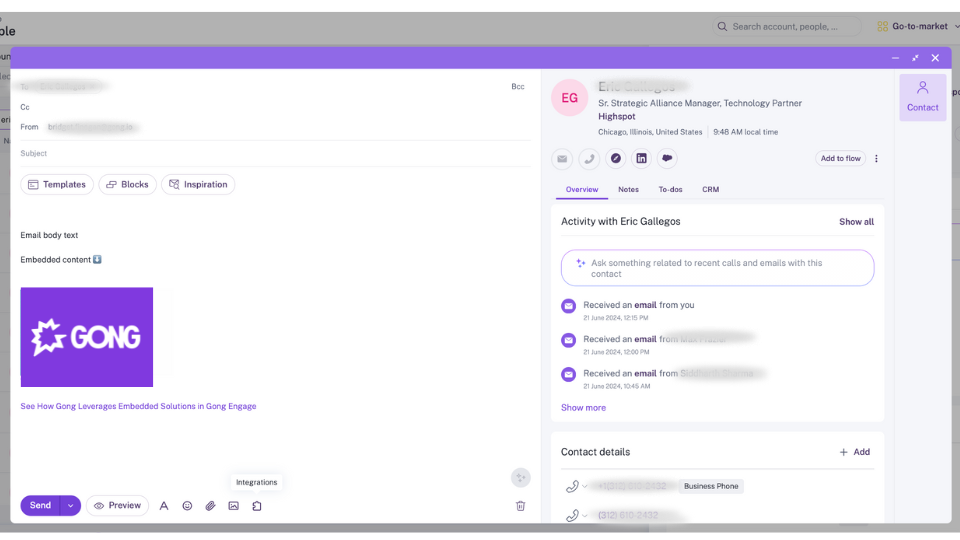Switch to the CRM tab
Image resolution: width=960 pixels, height=540 pixels.
710,189
